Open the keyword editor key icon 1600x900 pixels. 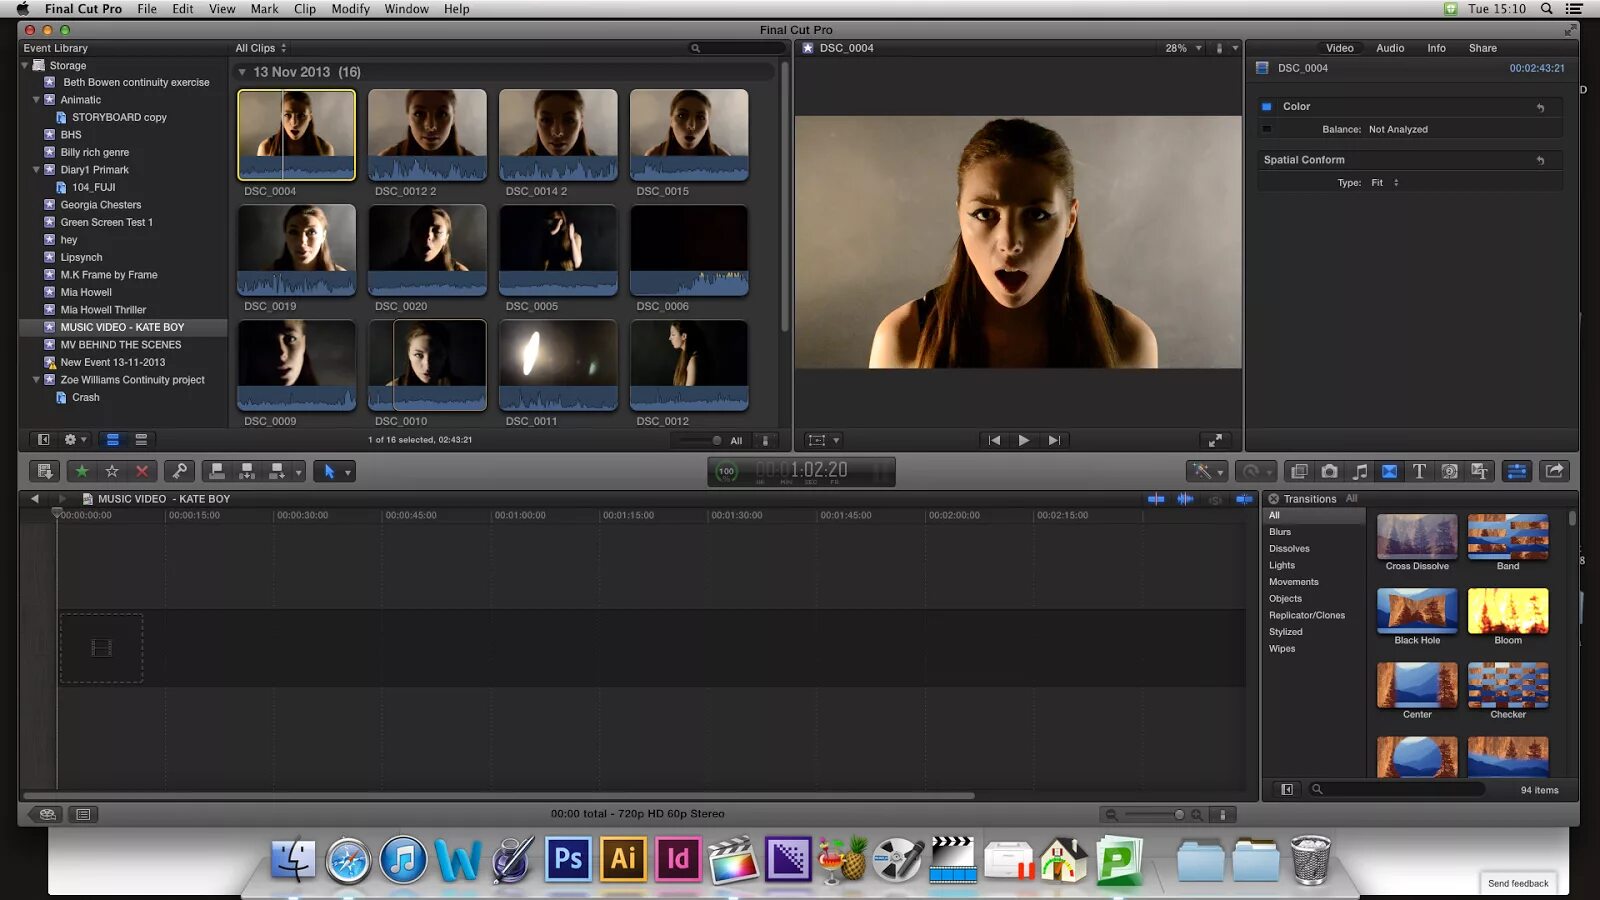click(x=180, y=471)
